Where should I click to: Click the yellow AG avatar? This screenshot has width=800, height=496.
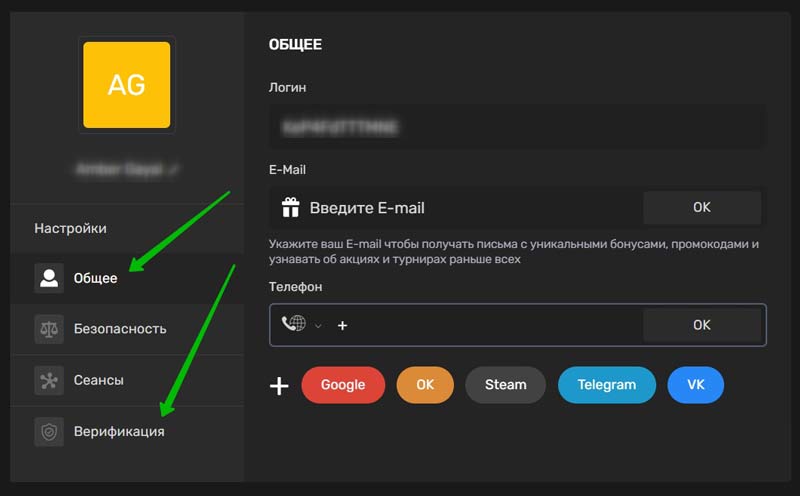[126, 85]
